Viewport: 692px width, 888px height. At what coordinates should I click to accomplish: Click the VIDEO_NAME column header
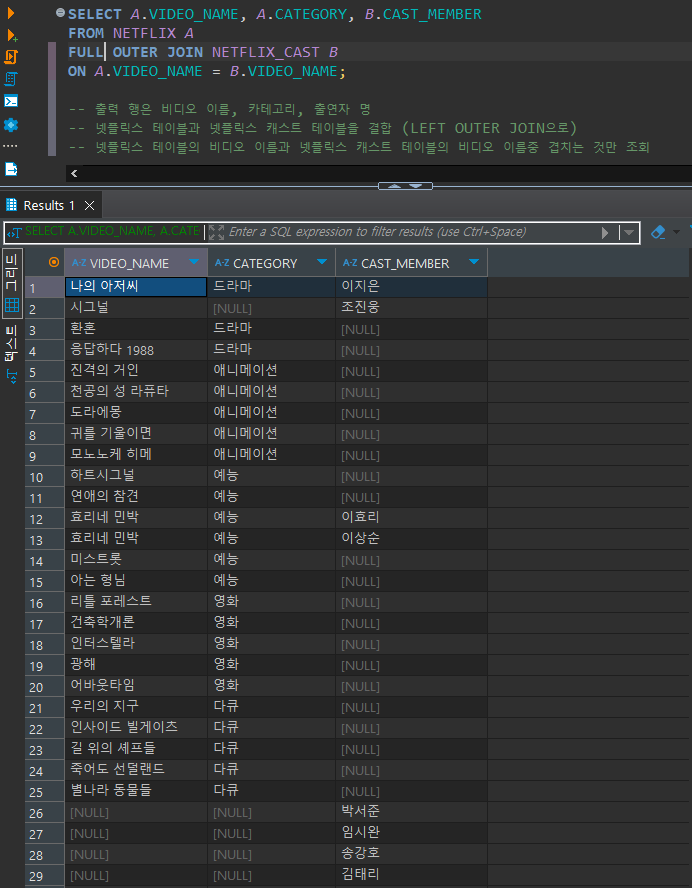click(x=136, y=263)
